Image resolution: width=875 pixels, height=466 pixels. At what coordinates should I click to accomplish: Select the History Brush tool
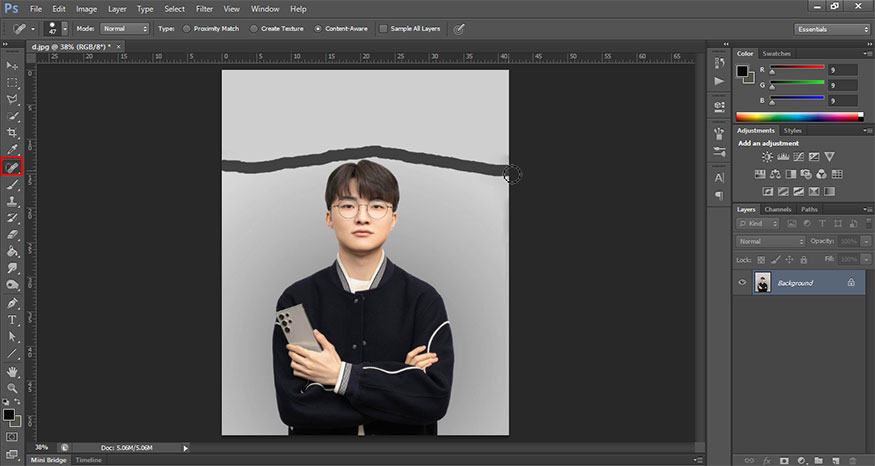[12, 218]
